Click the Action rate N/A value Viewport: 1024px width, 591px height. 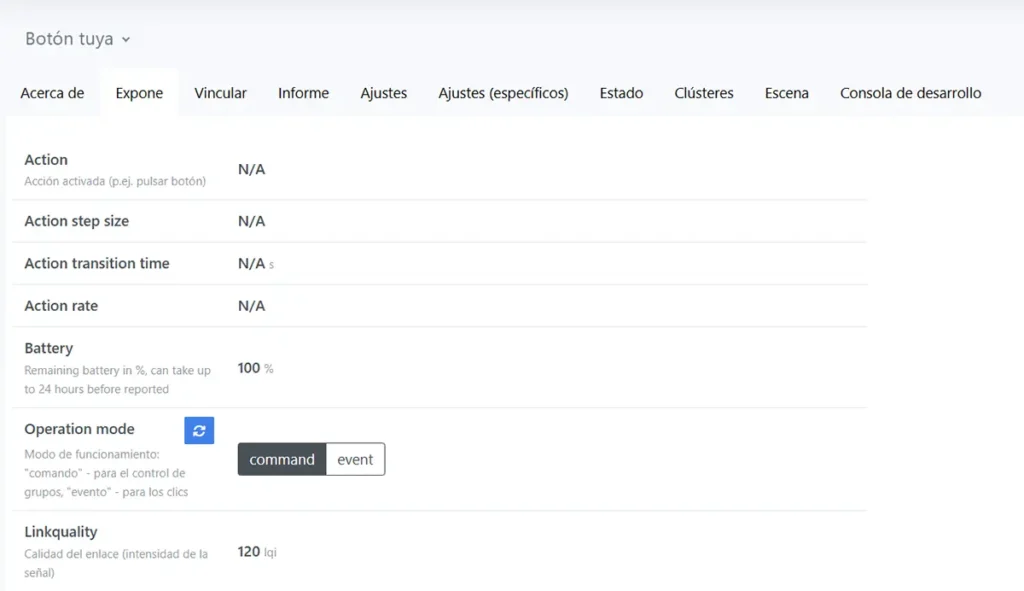pos(251,306)
